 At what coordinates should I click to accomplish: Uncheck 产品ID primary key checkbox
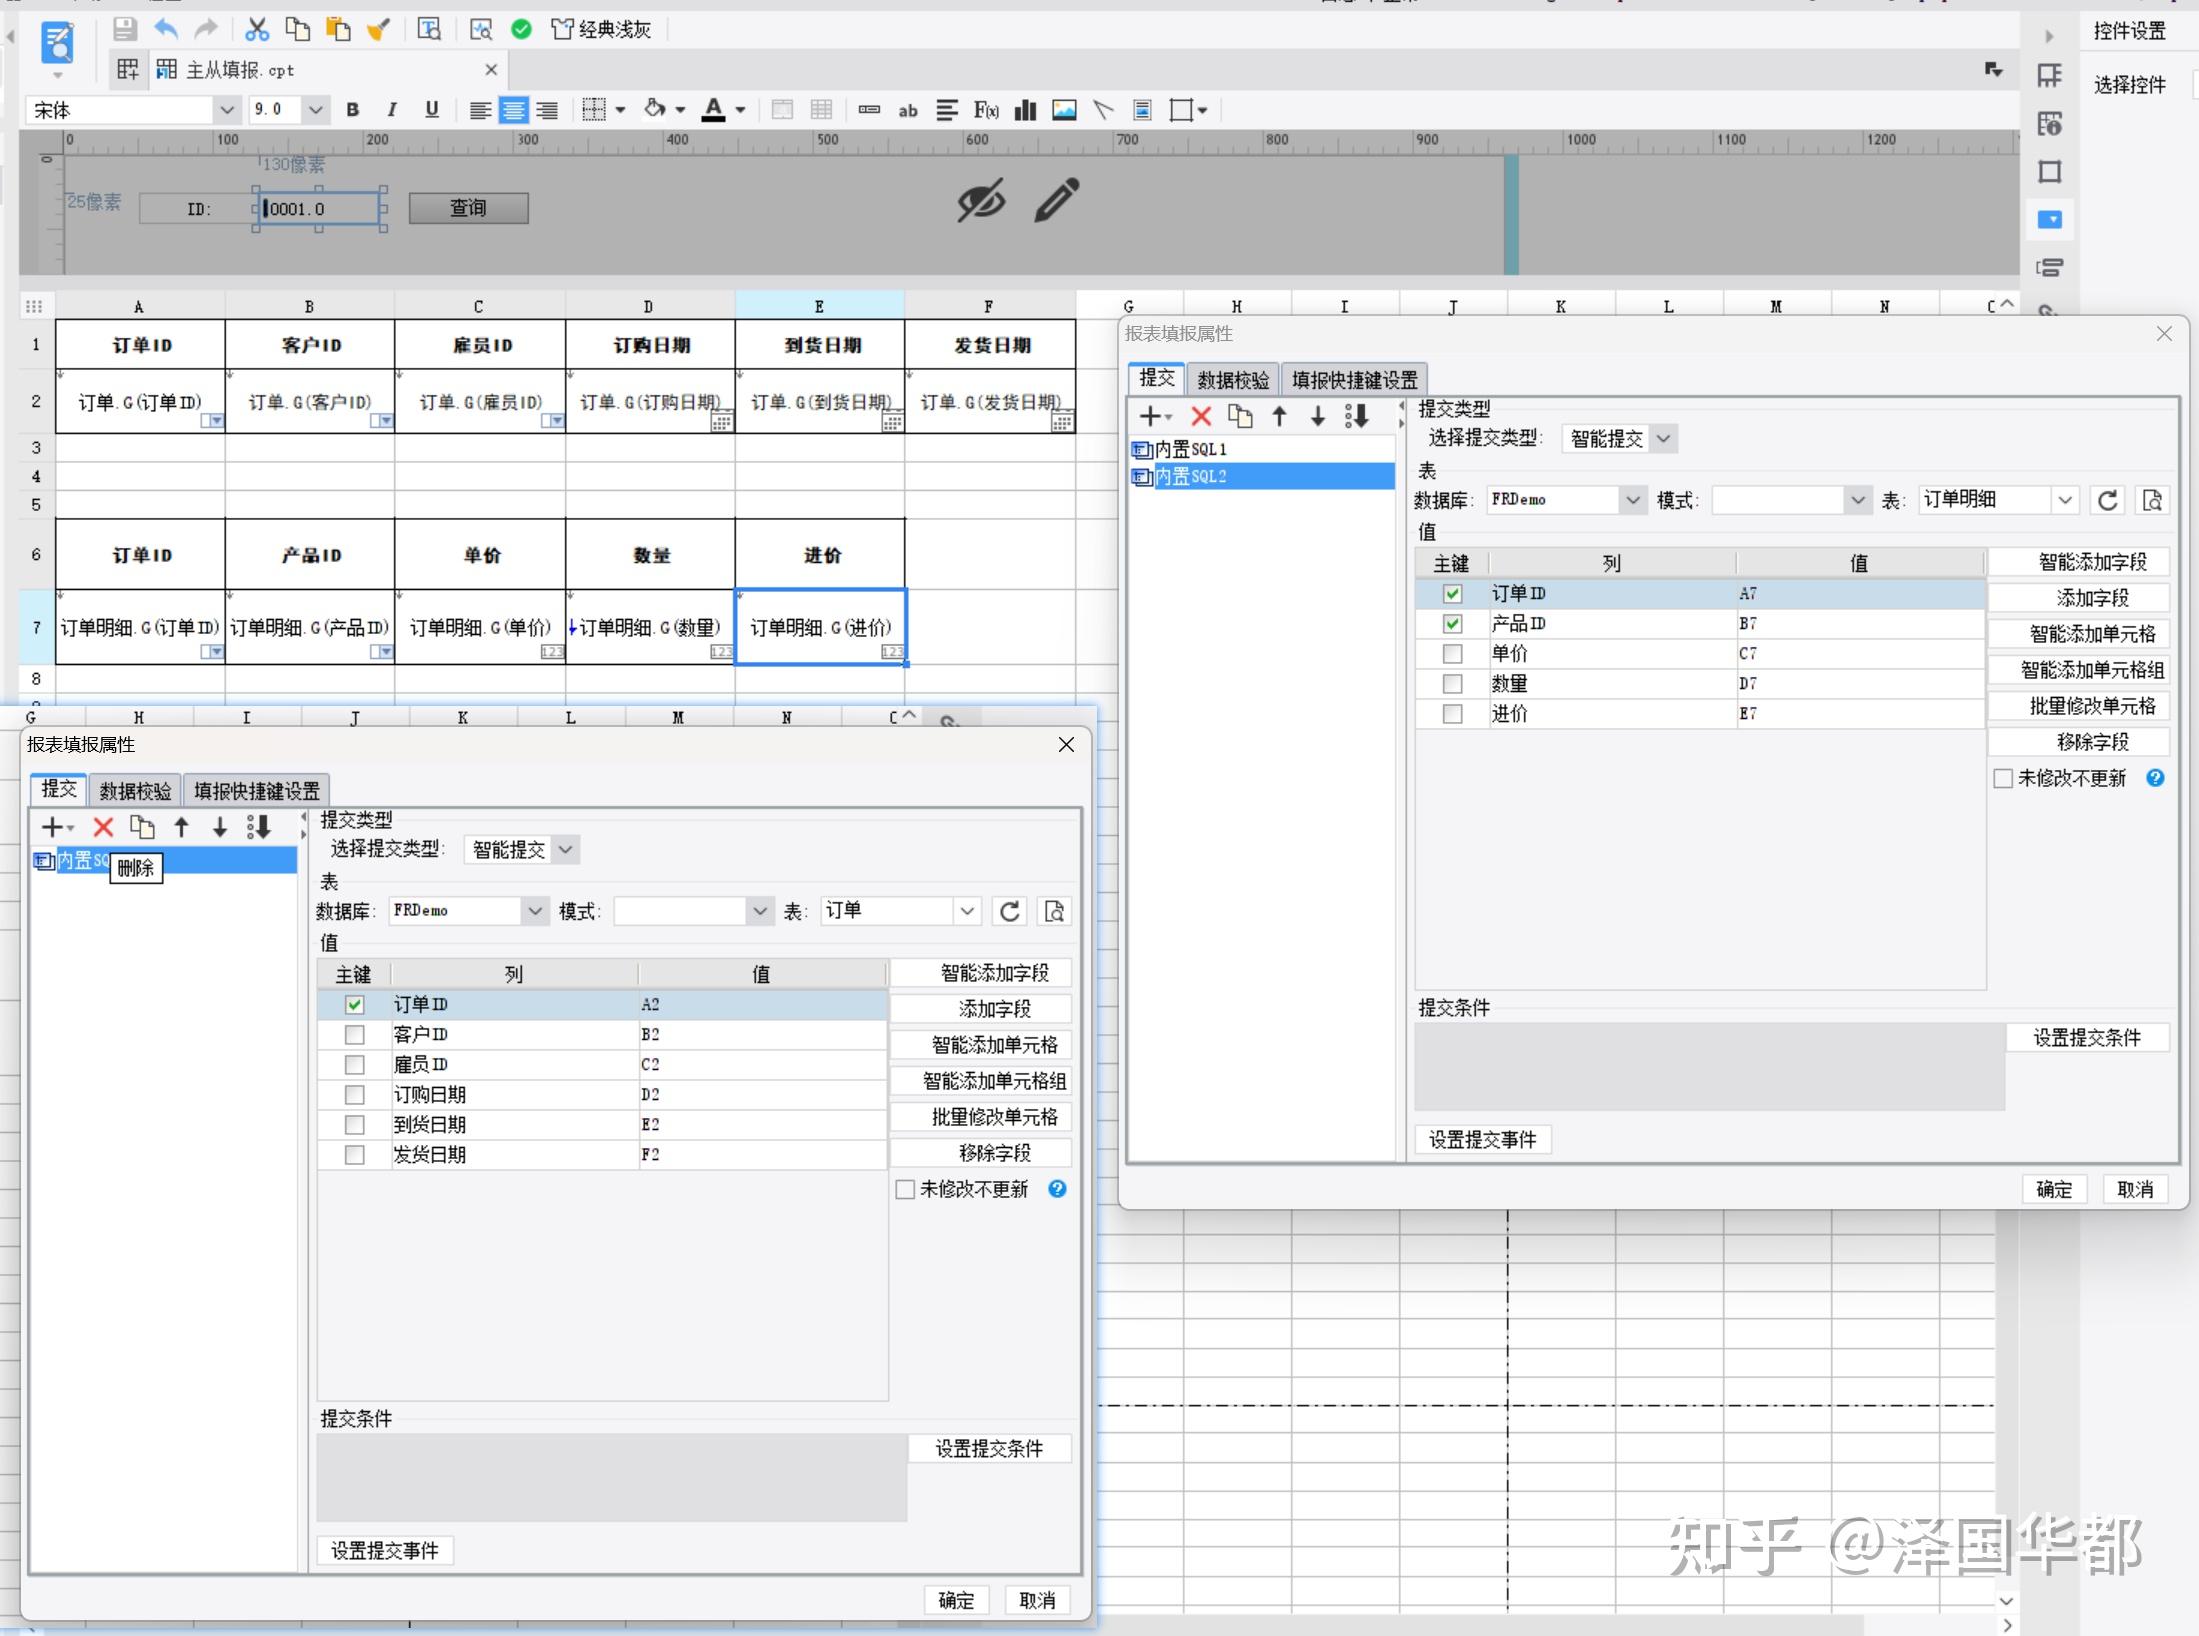pyautogui.click(x=1452, y=624)
